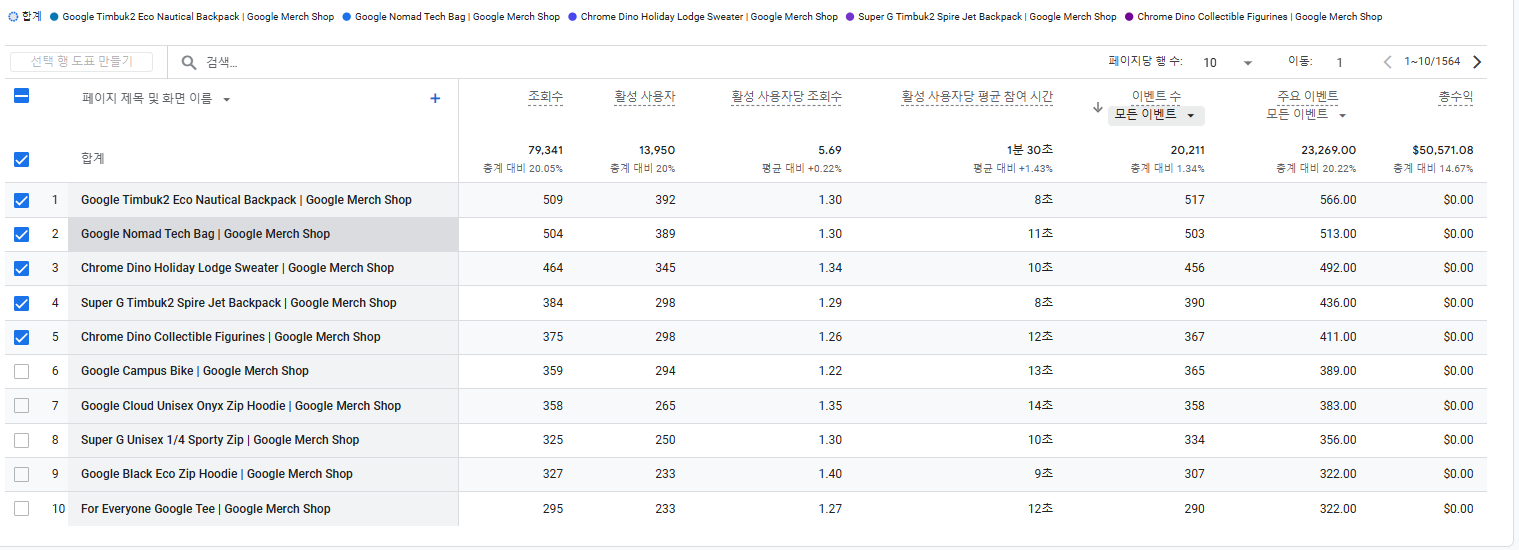This screenshot has width=1519, height=550.
Task: Uncheck Super G Timbuk2 Spire Jet Backpack row
Action: coord(21,303)
